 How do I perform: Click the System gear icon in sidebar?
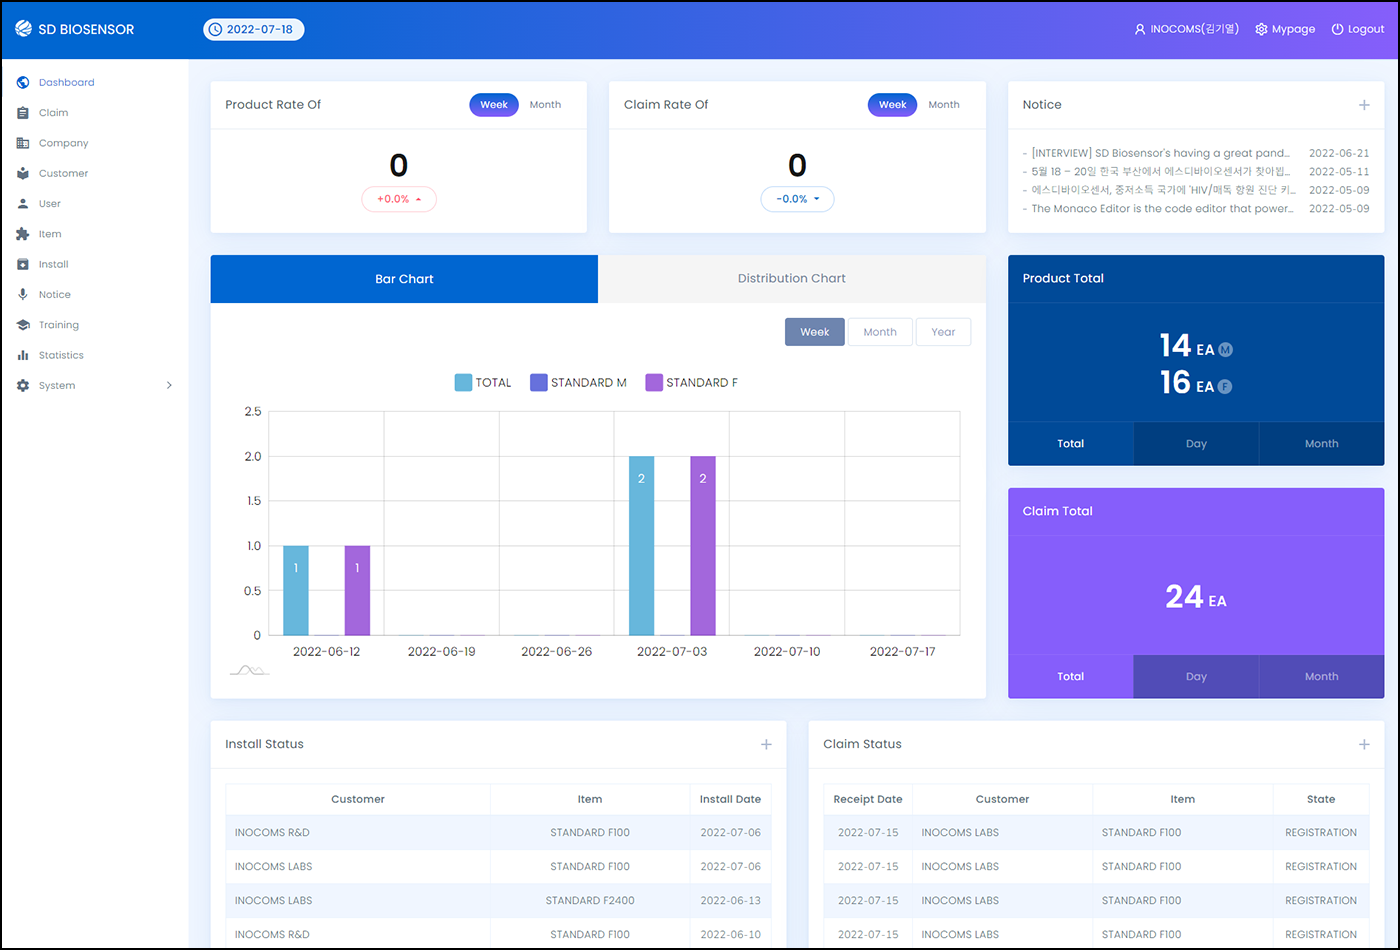[23, 385]
